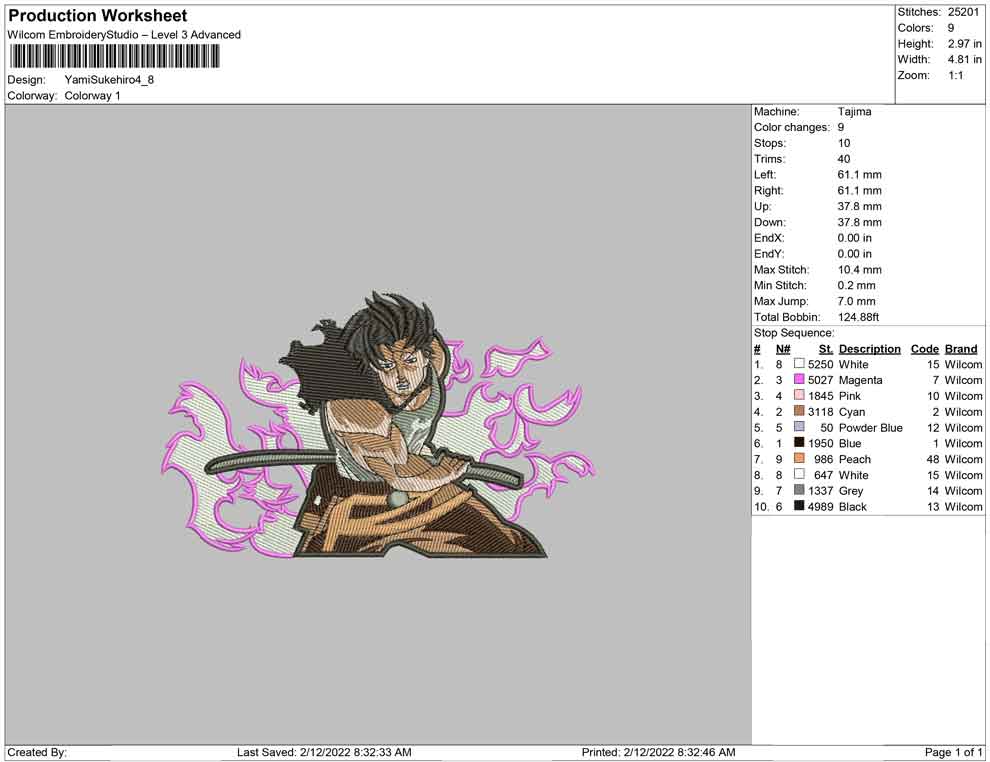Click code '48' in the Peach row
Image resolution: width=990 pixels, height=762 pixels.
pyautogui.click(x=933, y=459)
